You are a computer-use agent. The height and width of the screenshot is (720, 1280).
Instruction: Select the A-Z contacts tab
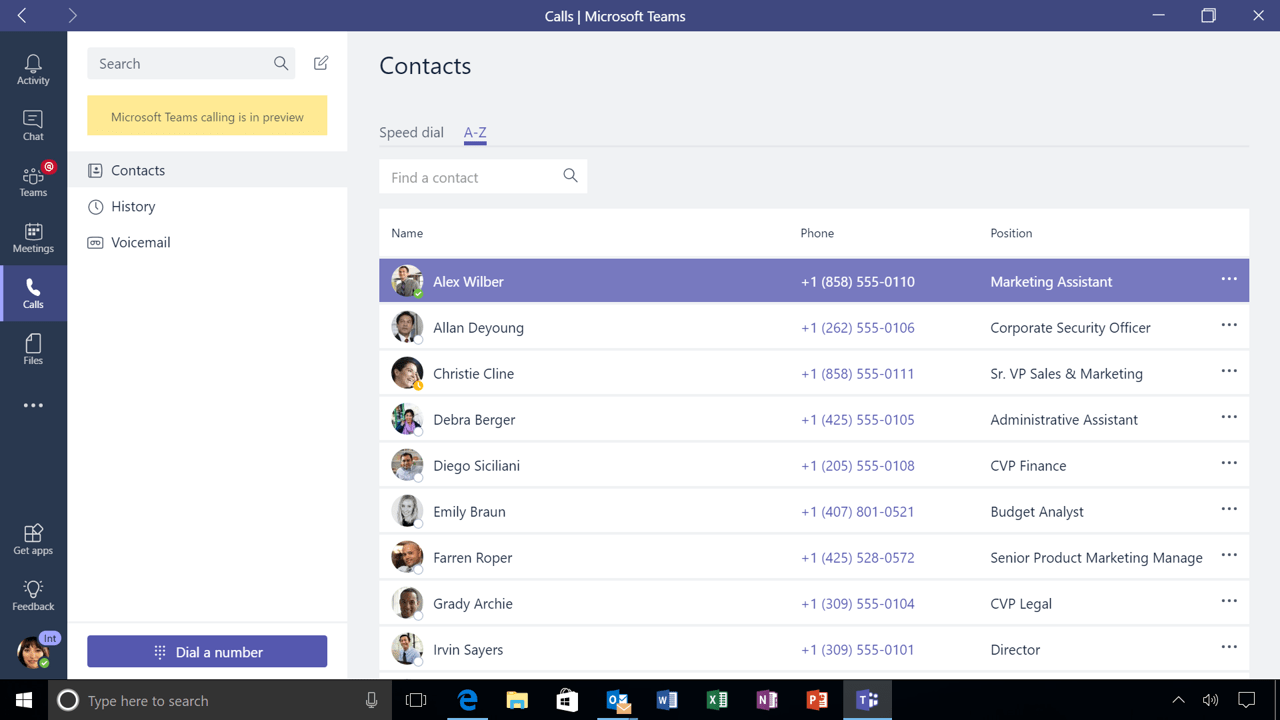click(x=474, y=132)
